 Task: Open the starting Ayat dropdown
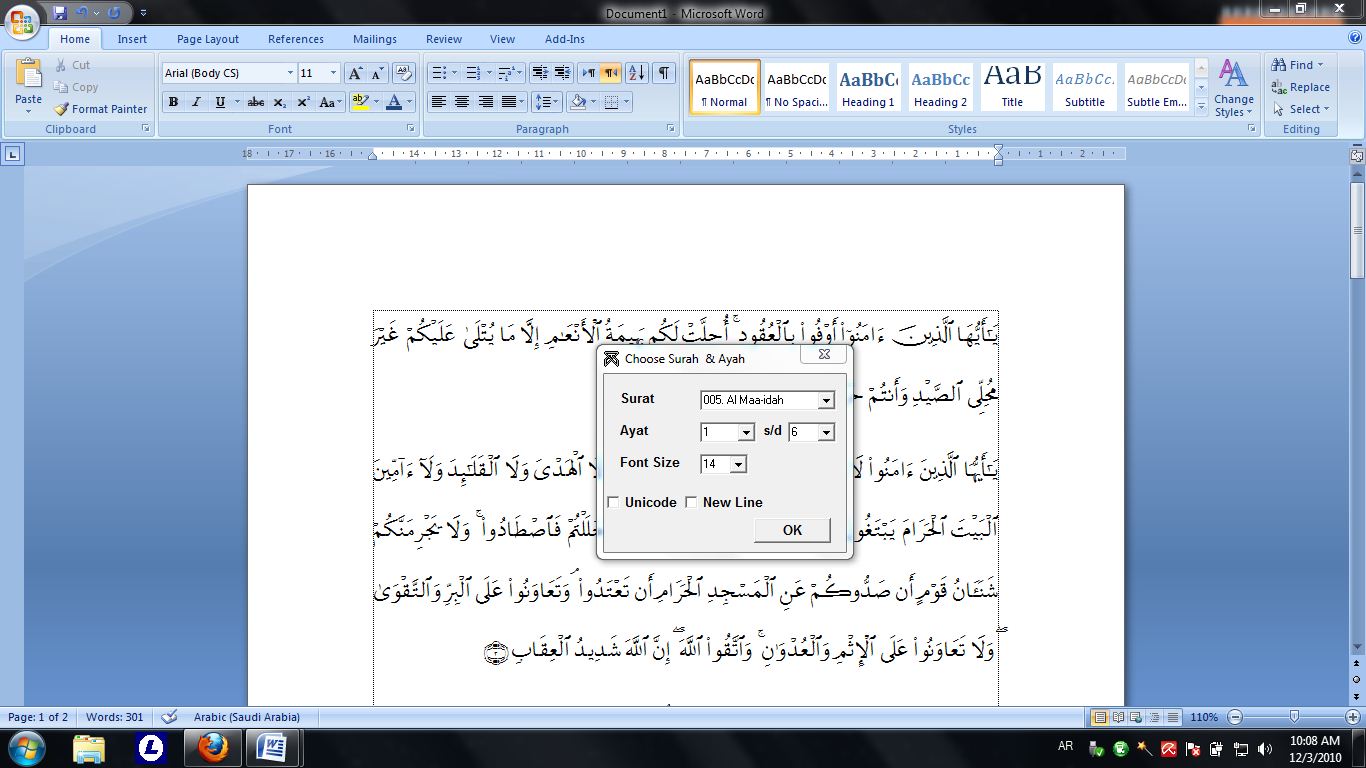click(746, 433)
